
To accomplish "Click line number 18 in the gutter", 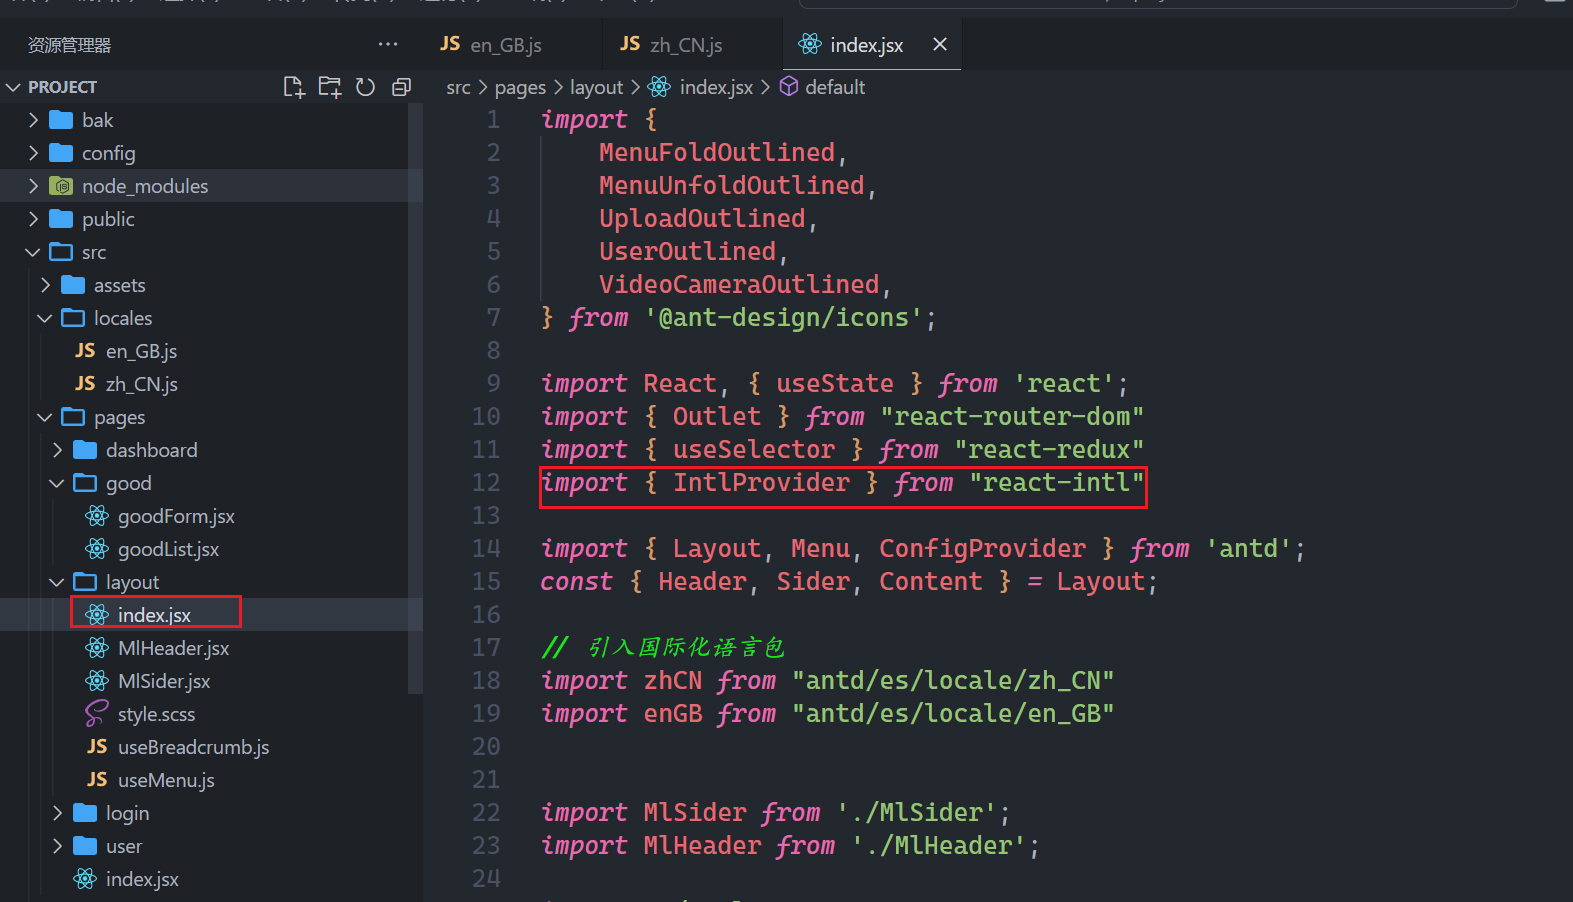I will coord(486,681).
